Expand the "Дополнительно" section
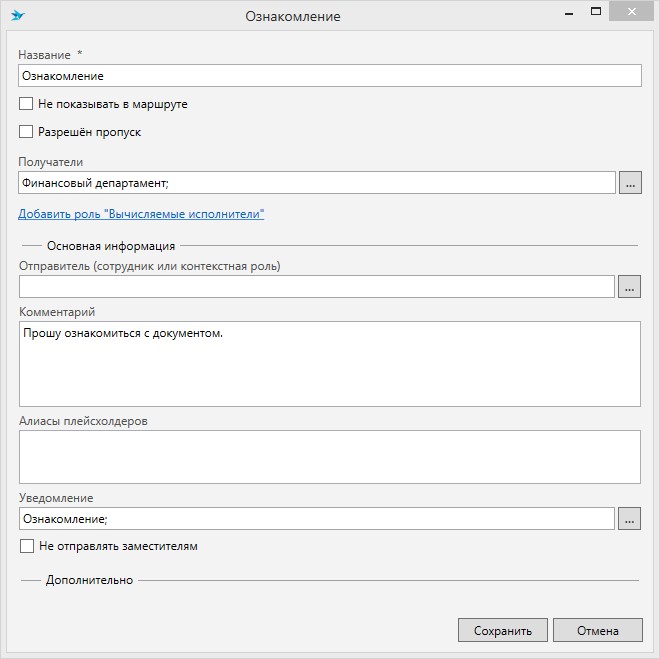The image size is (660, 659). [x=89, y=580]
